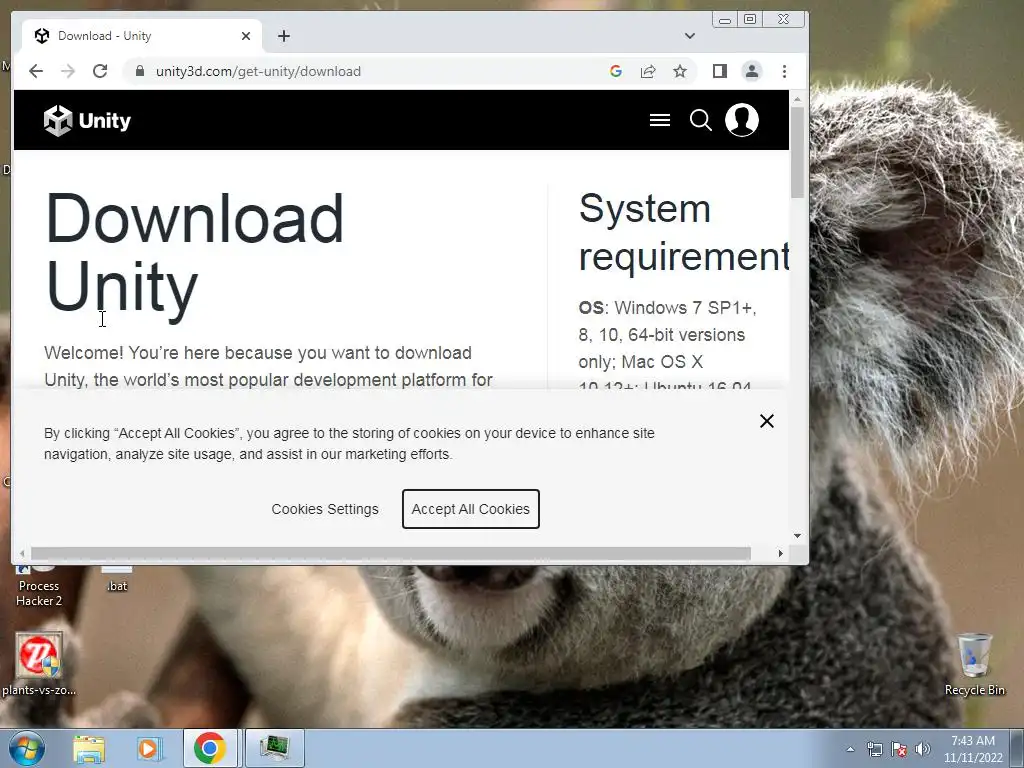Dismiss the cookie banner with the X
Screen dimensions: 1024x768
(767, 421)
